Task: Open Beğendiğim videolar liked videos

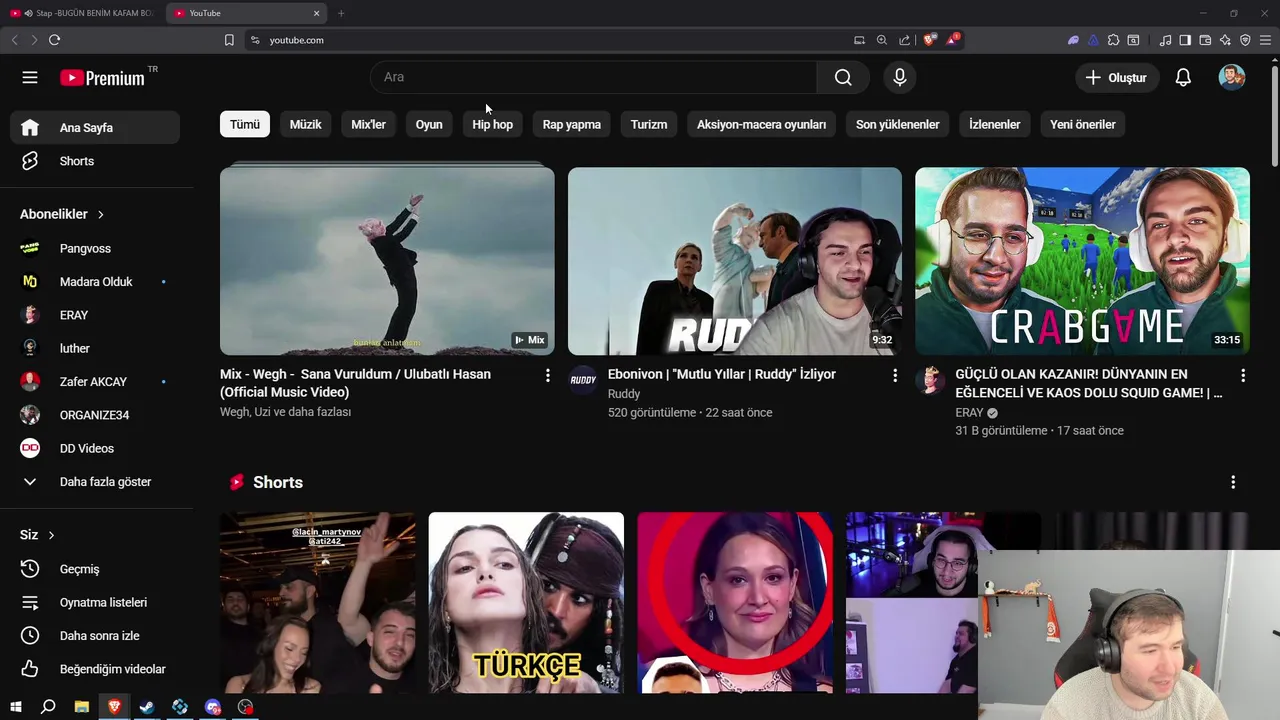Action: coord(95,669)
